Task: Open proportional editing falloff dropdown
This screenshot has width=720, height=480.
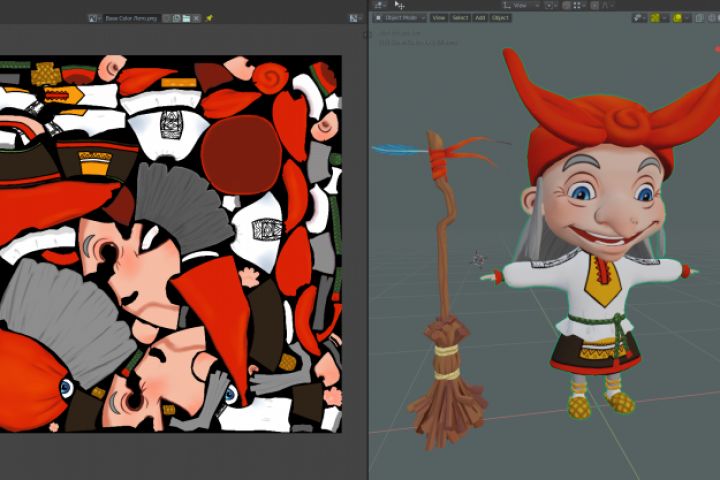Action: tap(607, 6)
